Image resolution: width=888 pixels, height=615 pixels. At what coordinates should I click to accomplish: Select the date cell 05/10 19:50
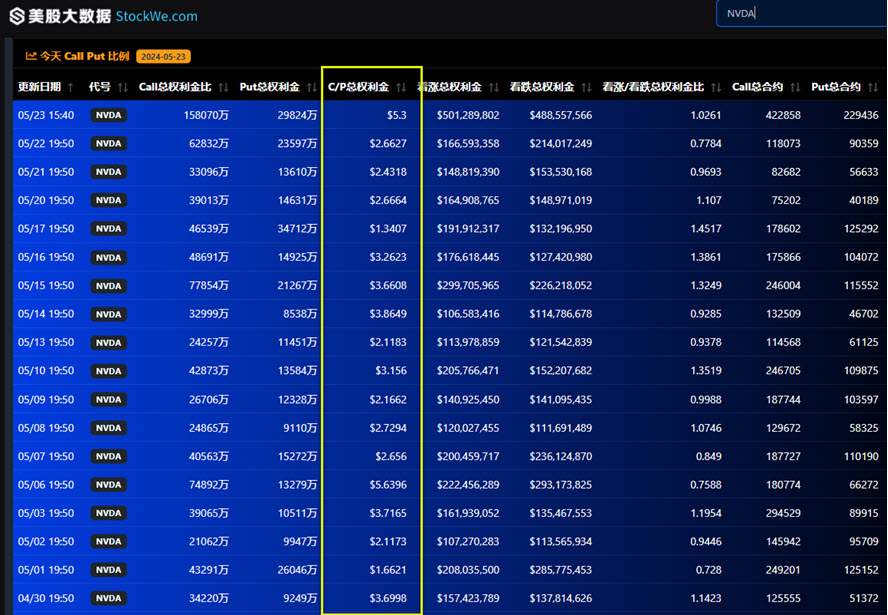[x=46, y=371]
